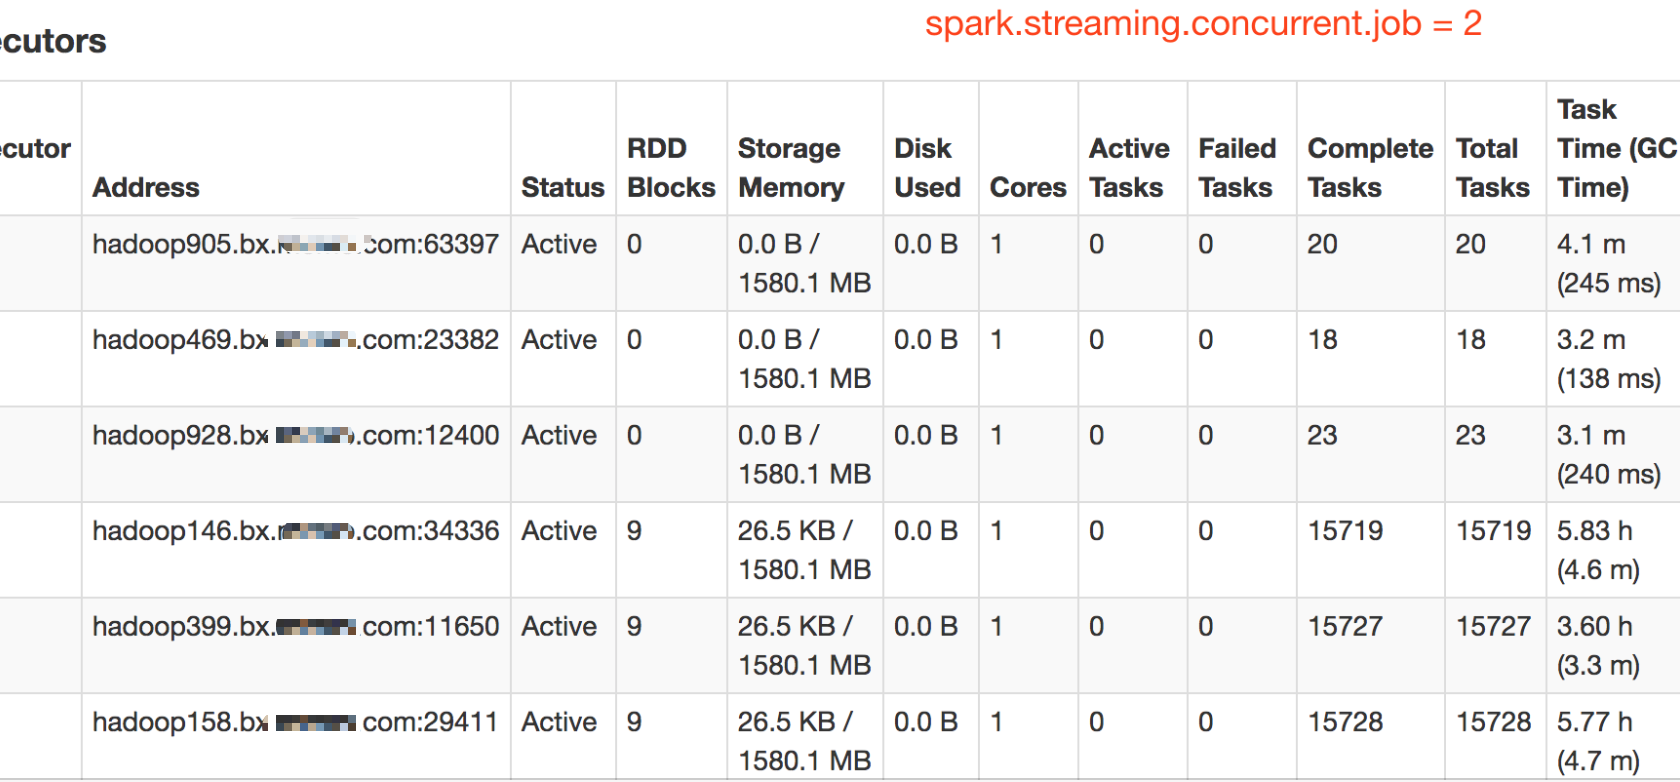Sort table by Address column header
The width and height of the screenshot is (1680, 782).
[x=146, y=187]
